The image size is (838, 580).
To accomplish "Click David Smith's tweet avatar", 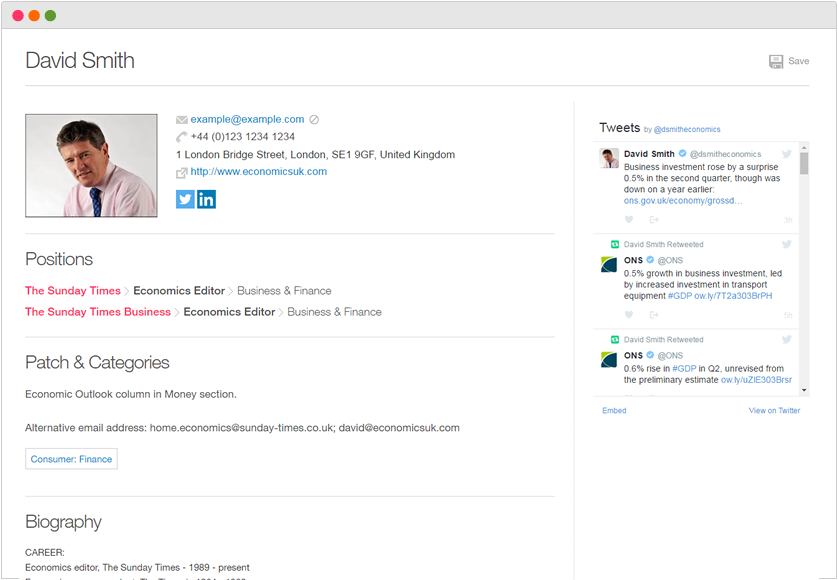I will tap(609, 158).
